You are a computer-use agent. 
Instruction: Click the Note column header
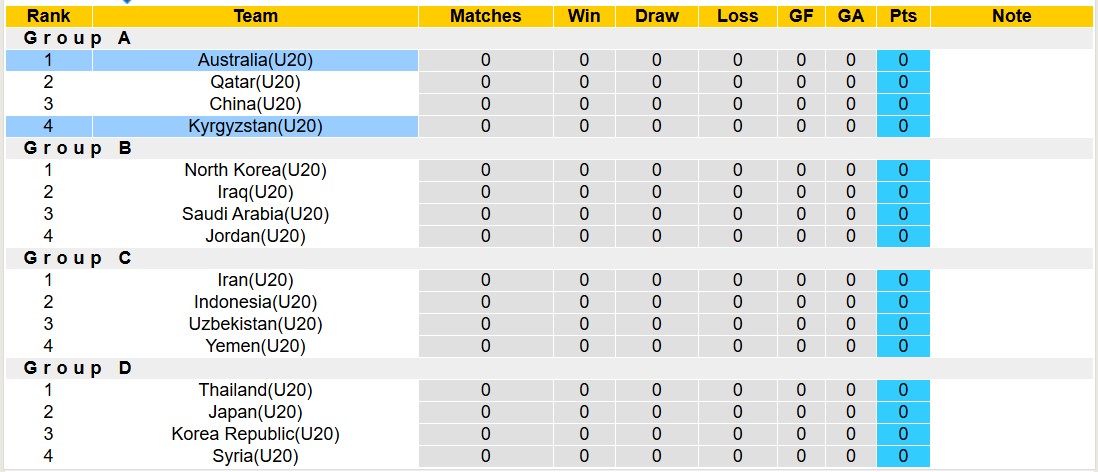coord(1011,16)
